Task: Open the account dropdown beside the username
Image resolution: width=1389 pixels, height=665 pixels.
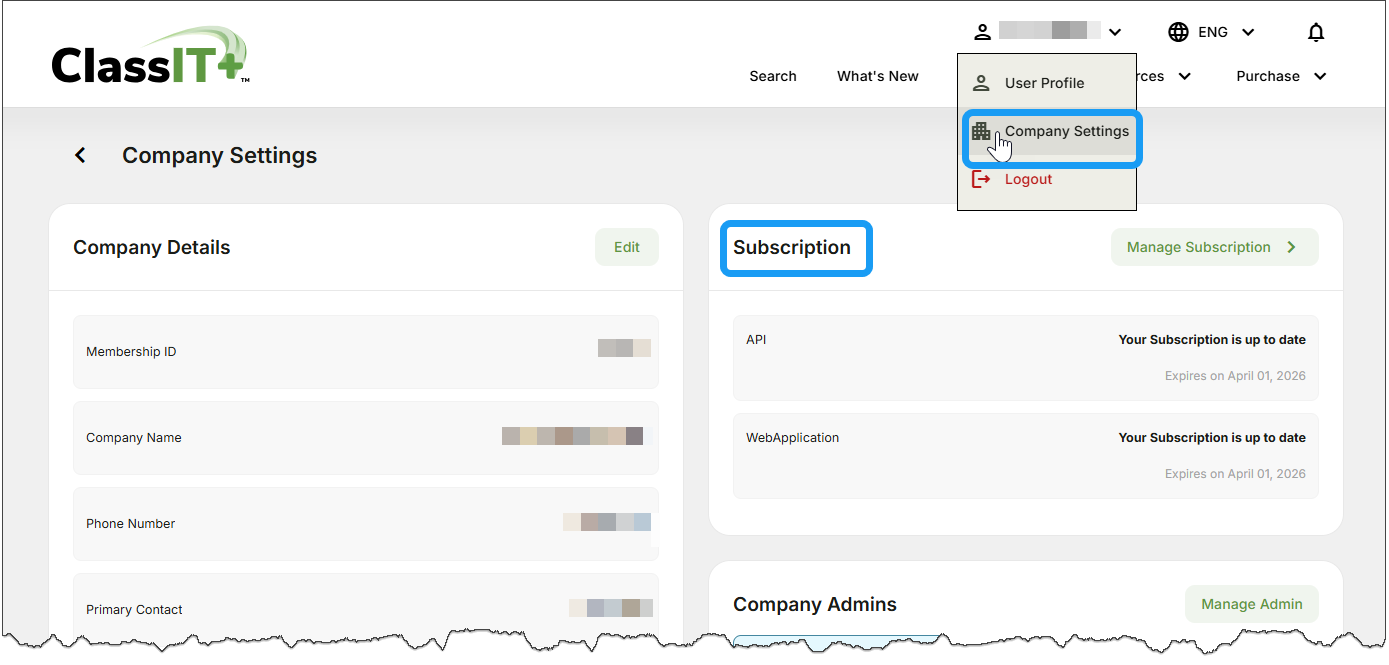Action: (1115, 31)
